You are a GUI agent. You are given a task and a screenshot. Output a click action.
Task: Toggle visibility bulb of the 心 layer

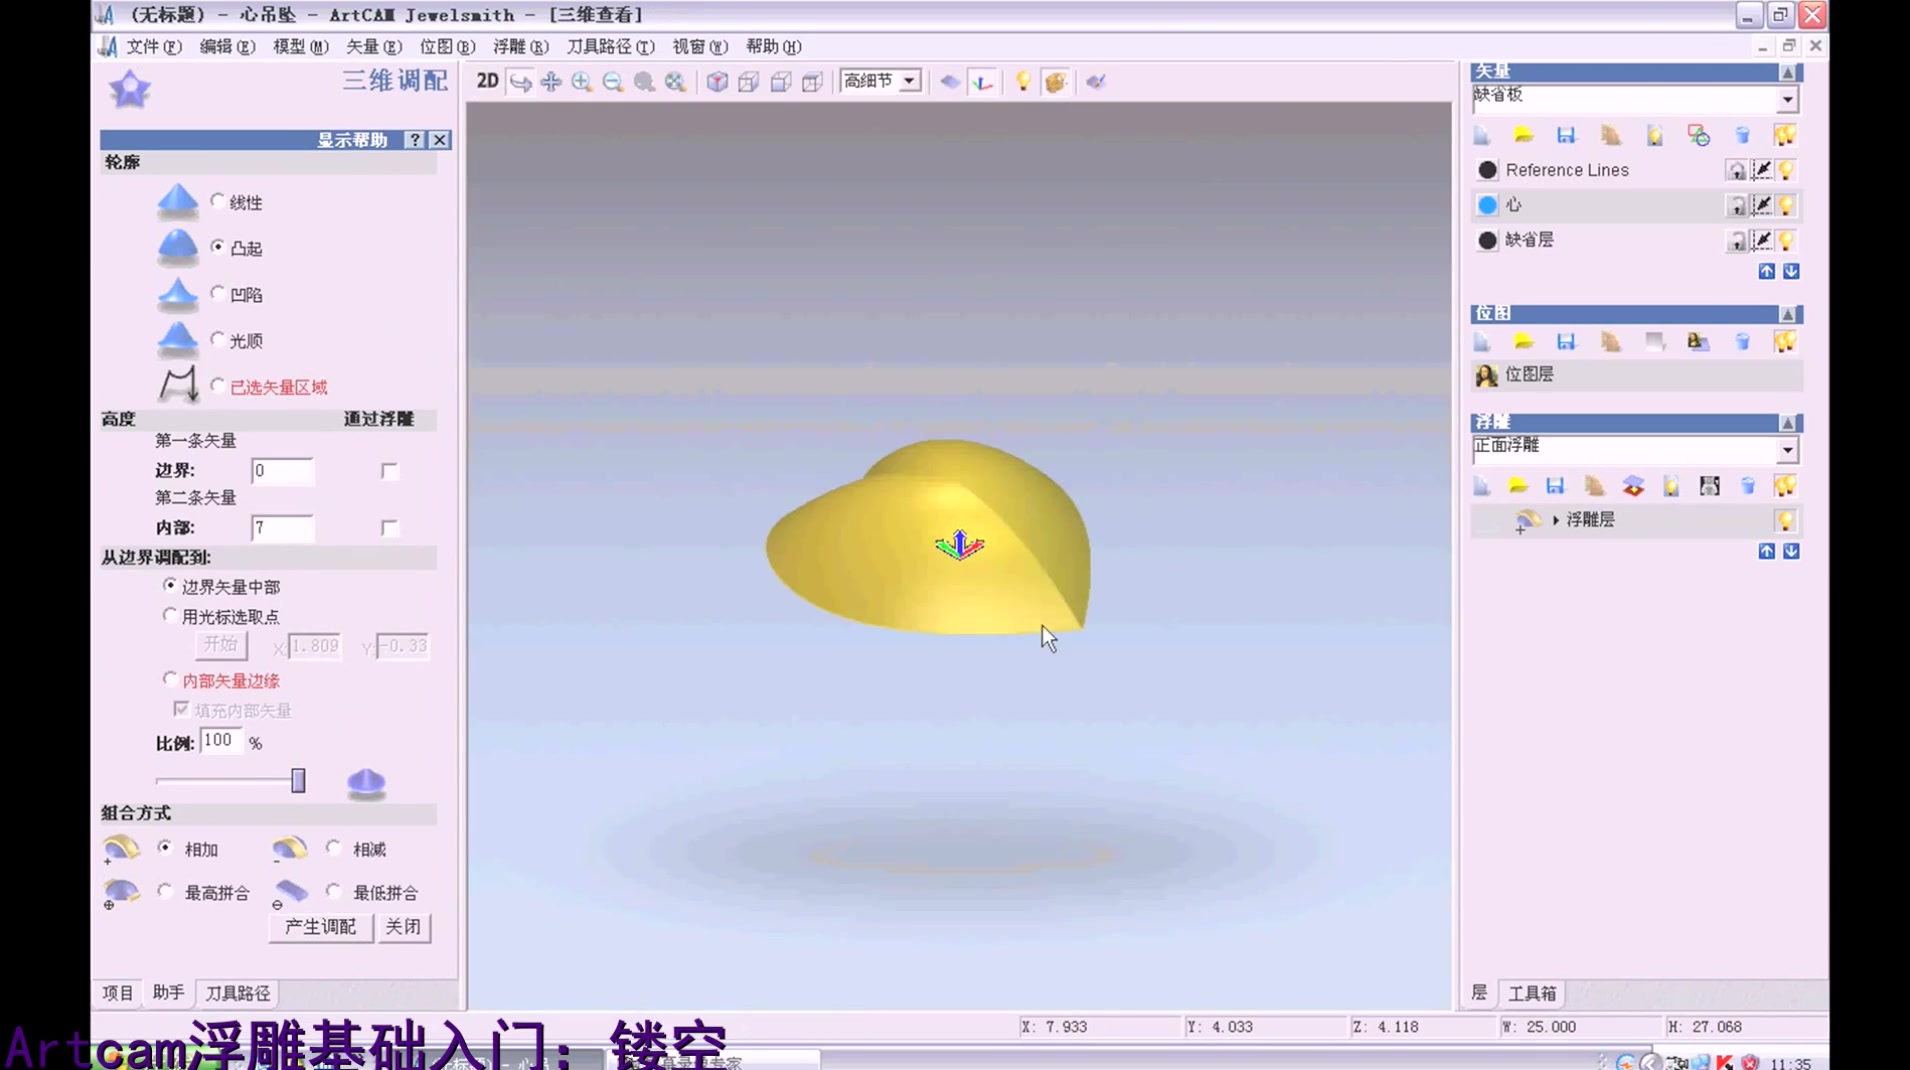point(1787,205)
